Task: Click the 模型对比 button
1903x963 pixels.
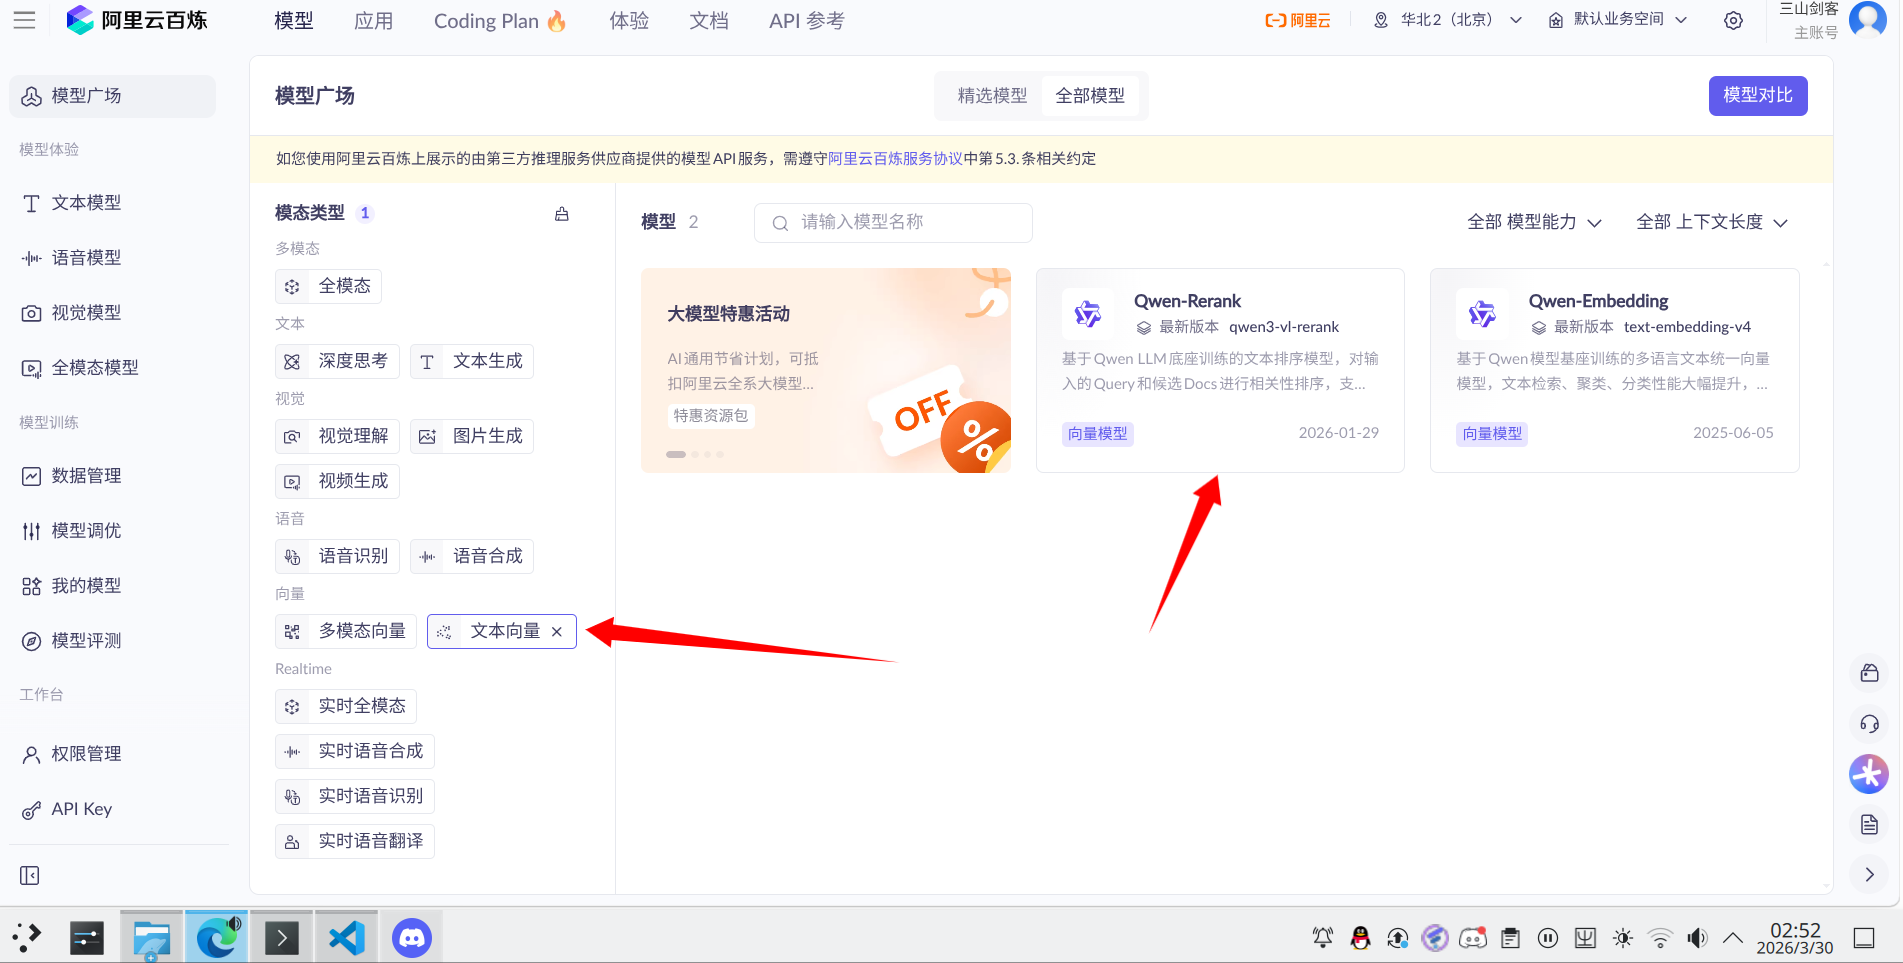Action: click(1758, 95)
